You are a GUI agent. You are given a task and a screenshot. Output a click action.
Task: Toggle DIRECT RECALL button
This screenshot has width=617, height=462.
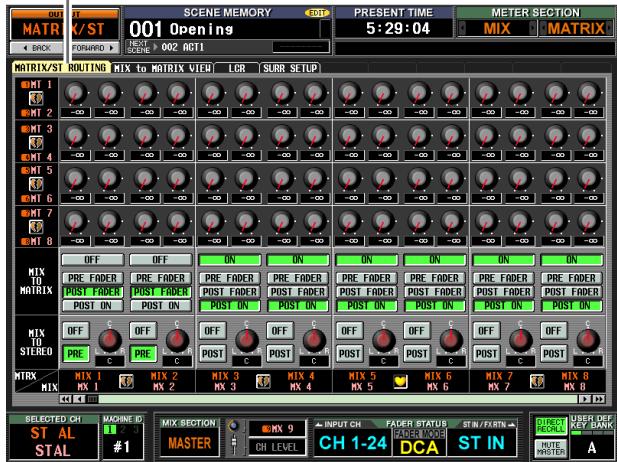click(x=550, y=426)
